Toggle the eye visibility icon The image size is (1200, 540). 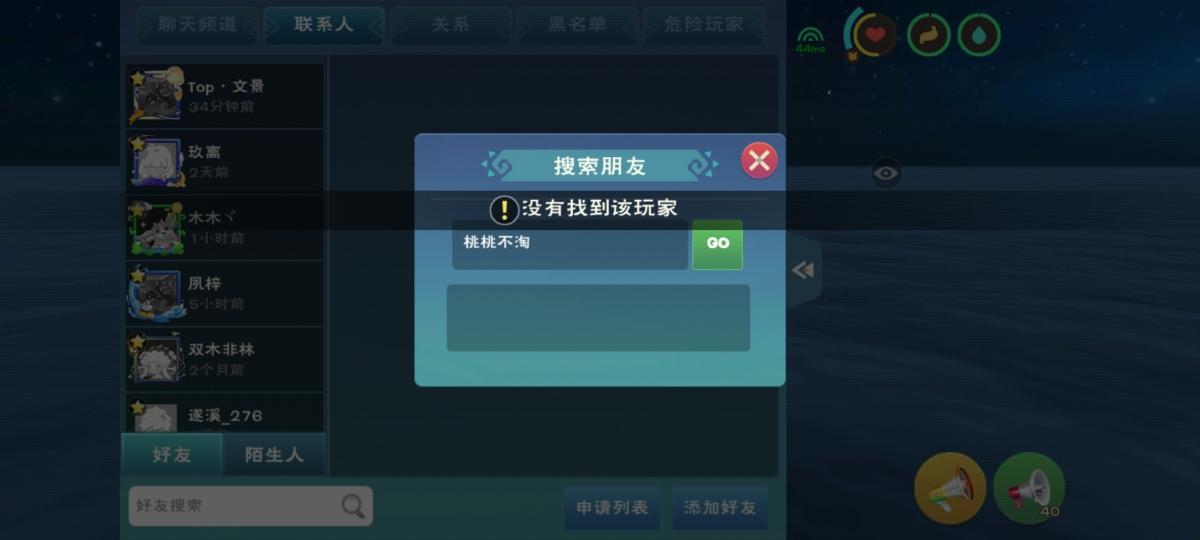886,173
